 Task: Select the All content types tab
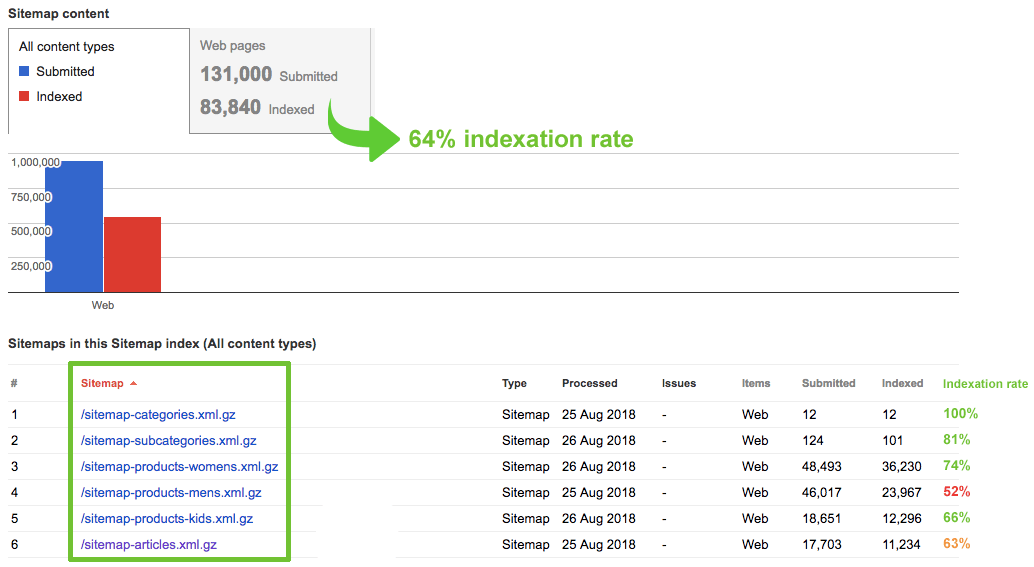(67, 47)
